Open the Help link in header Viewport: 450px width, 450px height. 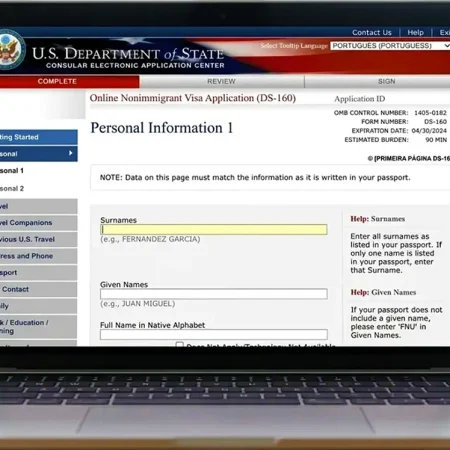415,32
